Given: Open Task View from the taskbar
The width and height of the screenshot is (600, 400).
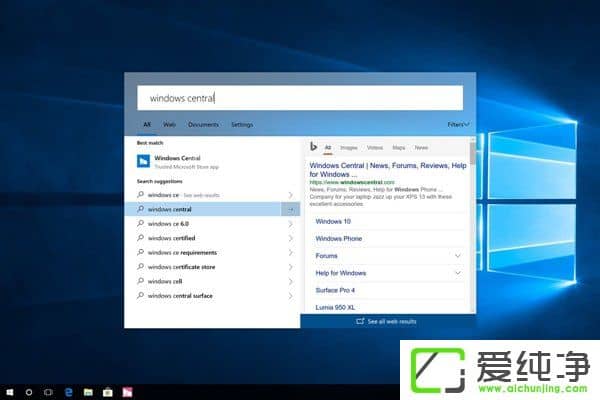Looking at the screenshot, I should click(48, 392).
